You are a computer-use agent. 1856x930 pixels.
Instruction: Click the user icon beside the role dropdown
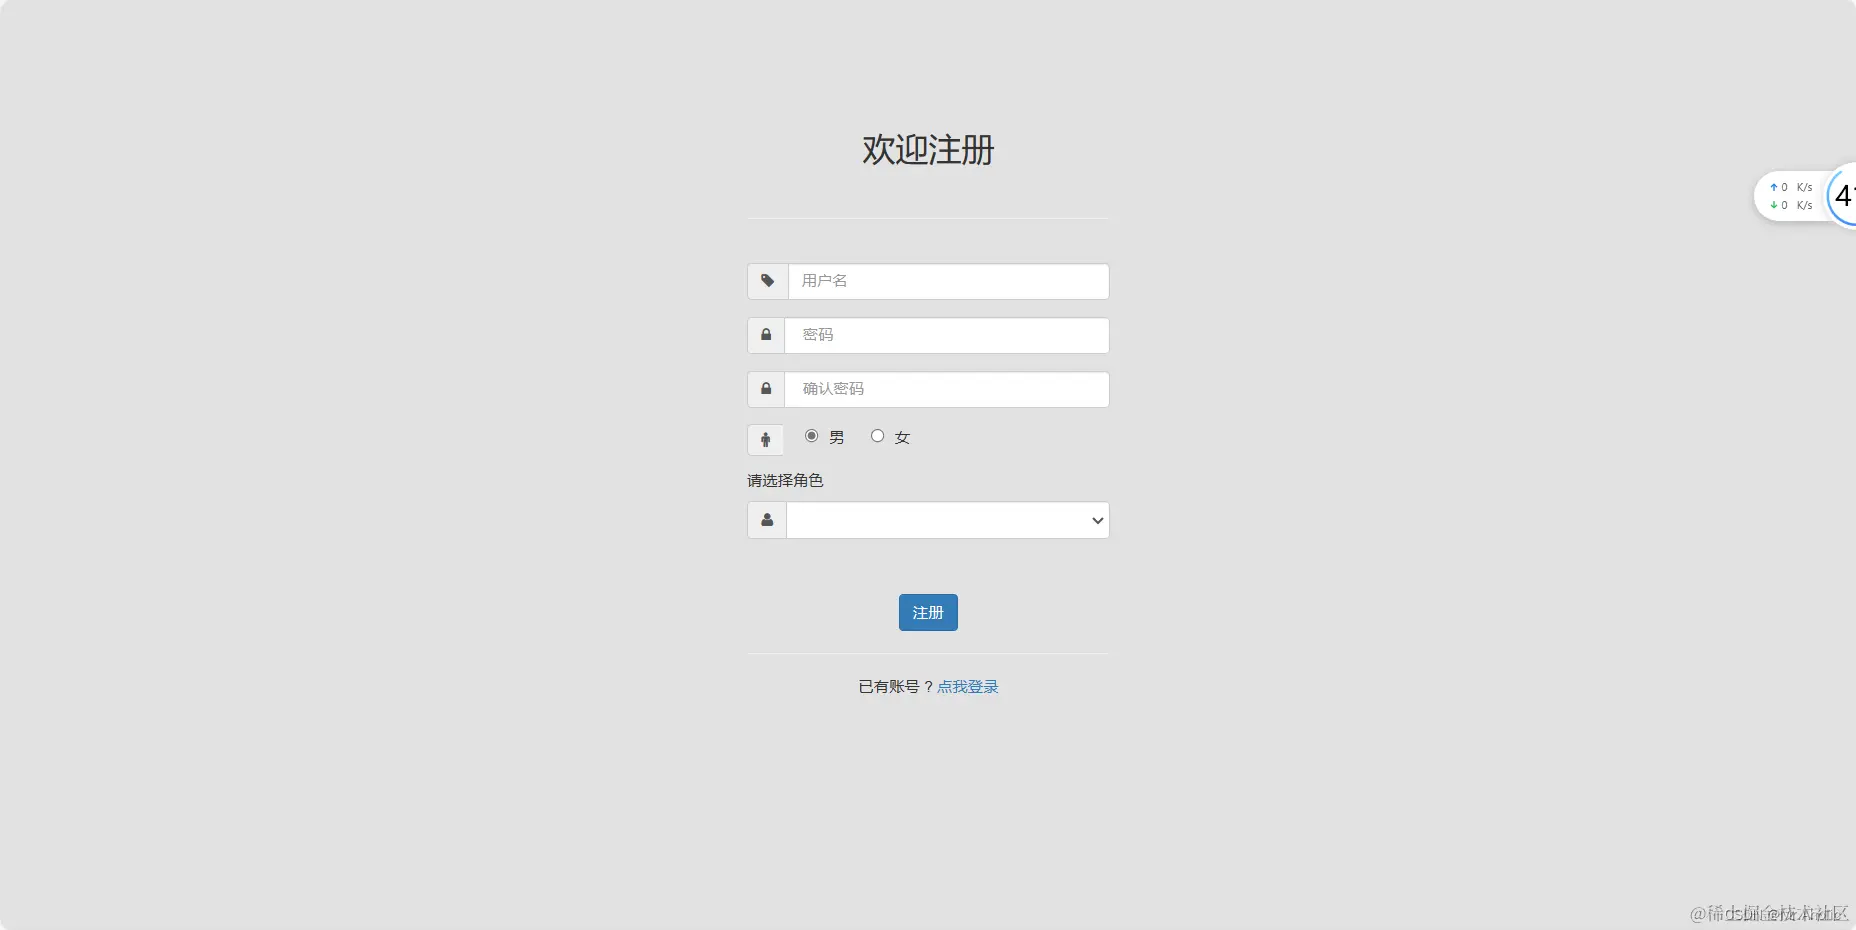(767, 520)
